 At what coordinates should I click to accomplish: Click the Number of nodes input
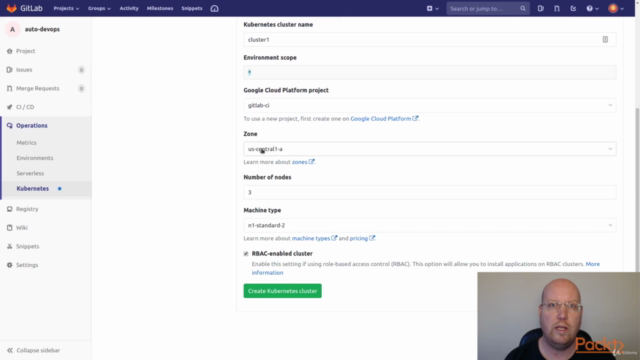pyautogui.click(x=430, y=192)
